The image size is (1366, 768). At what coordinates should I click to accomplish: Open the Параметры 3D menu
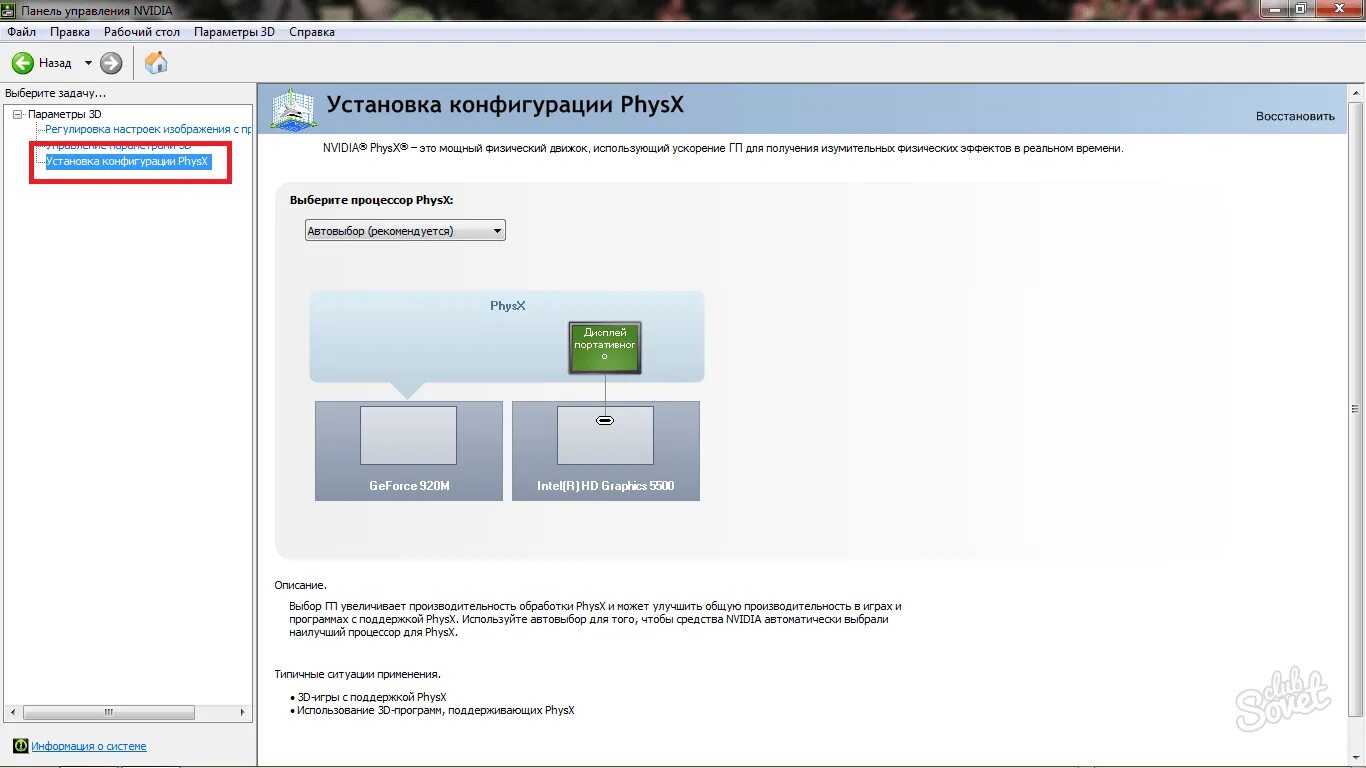click(234, 32)
